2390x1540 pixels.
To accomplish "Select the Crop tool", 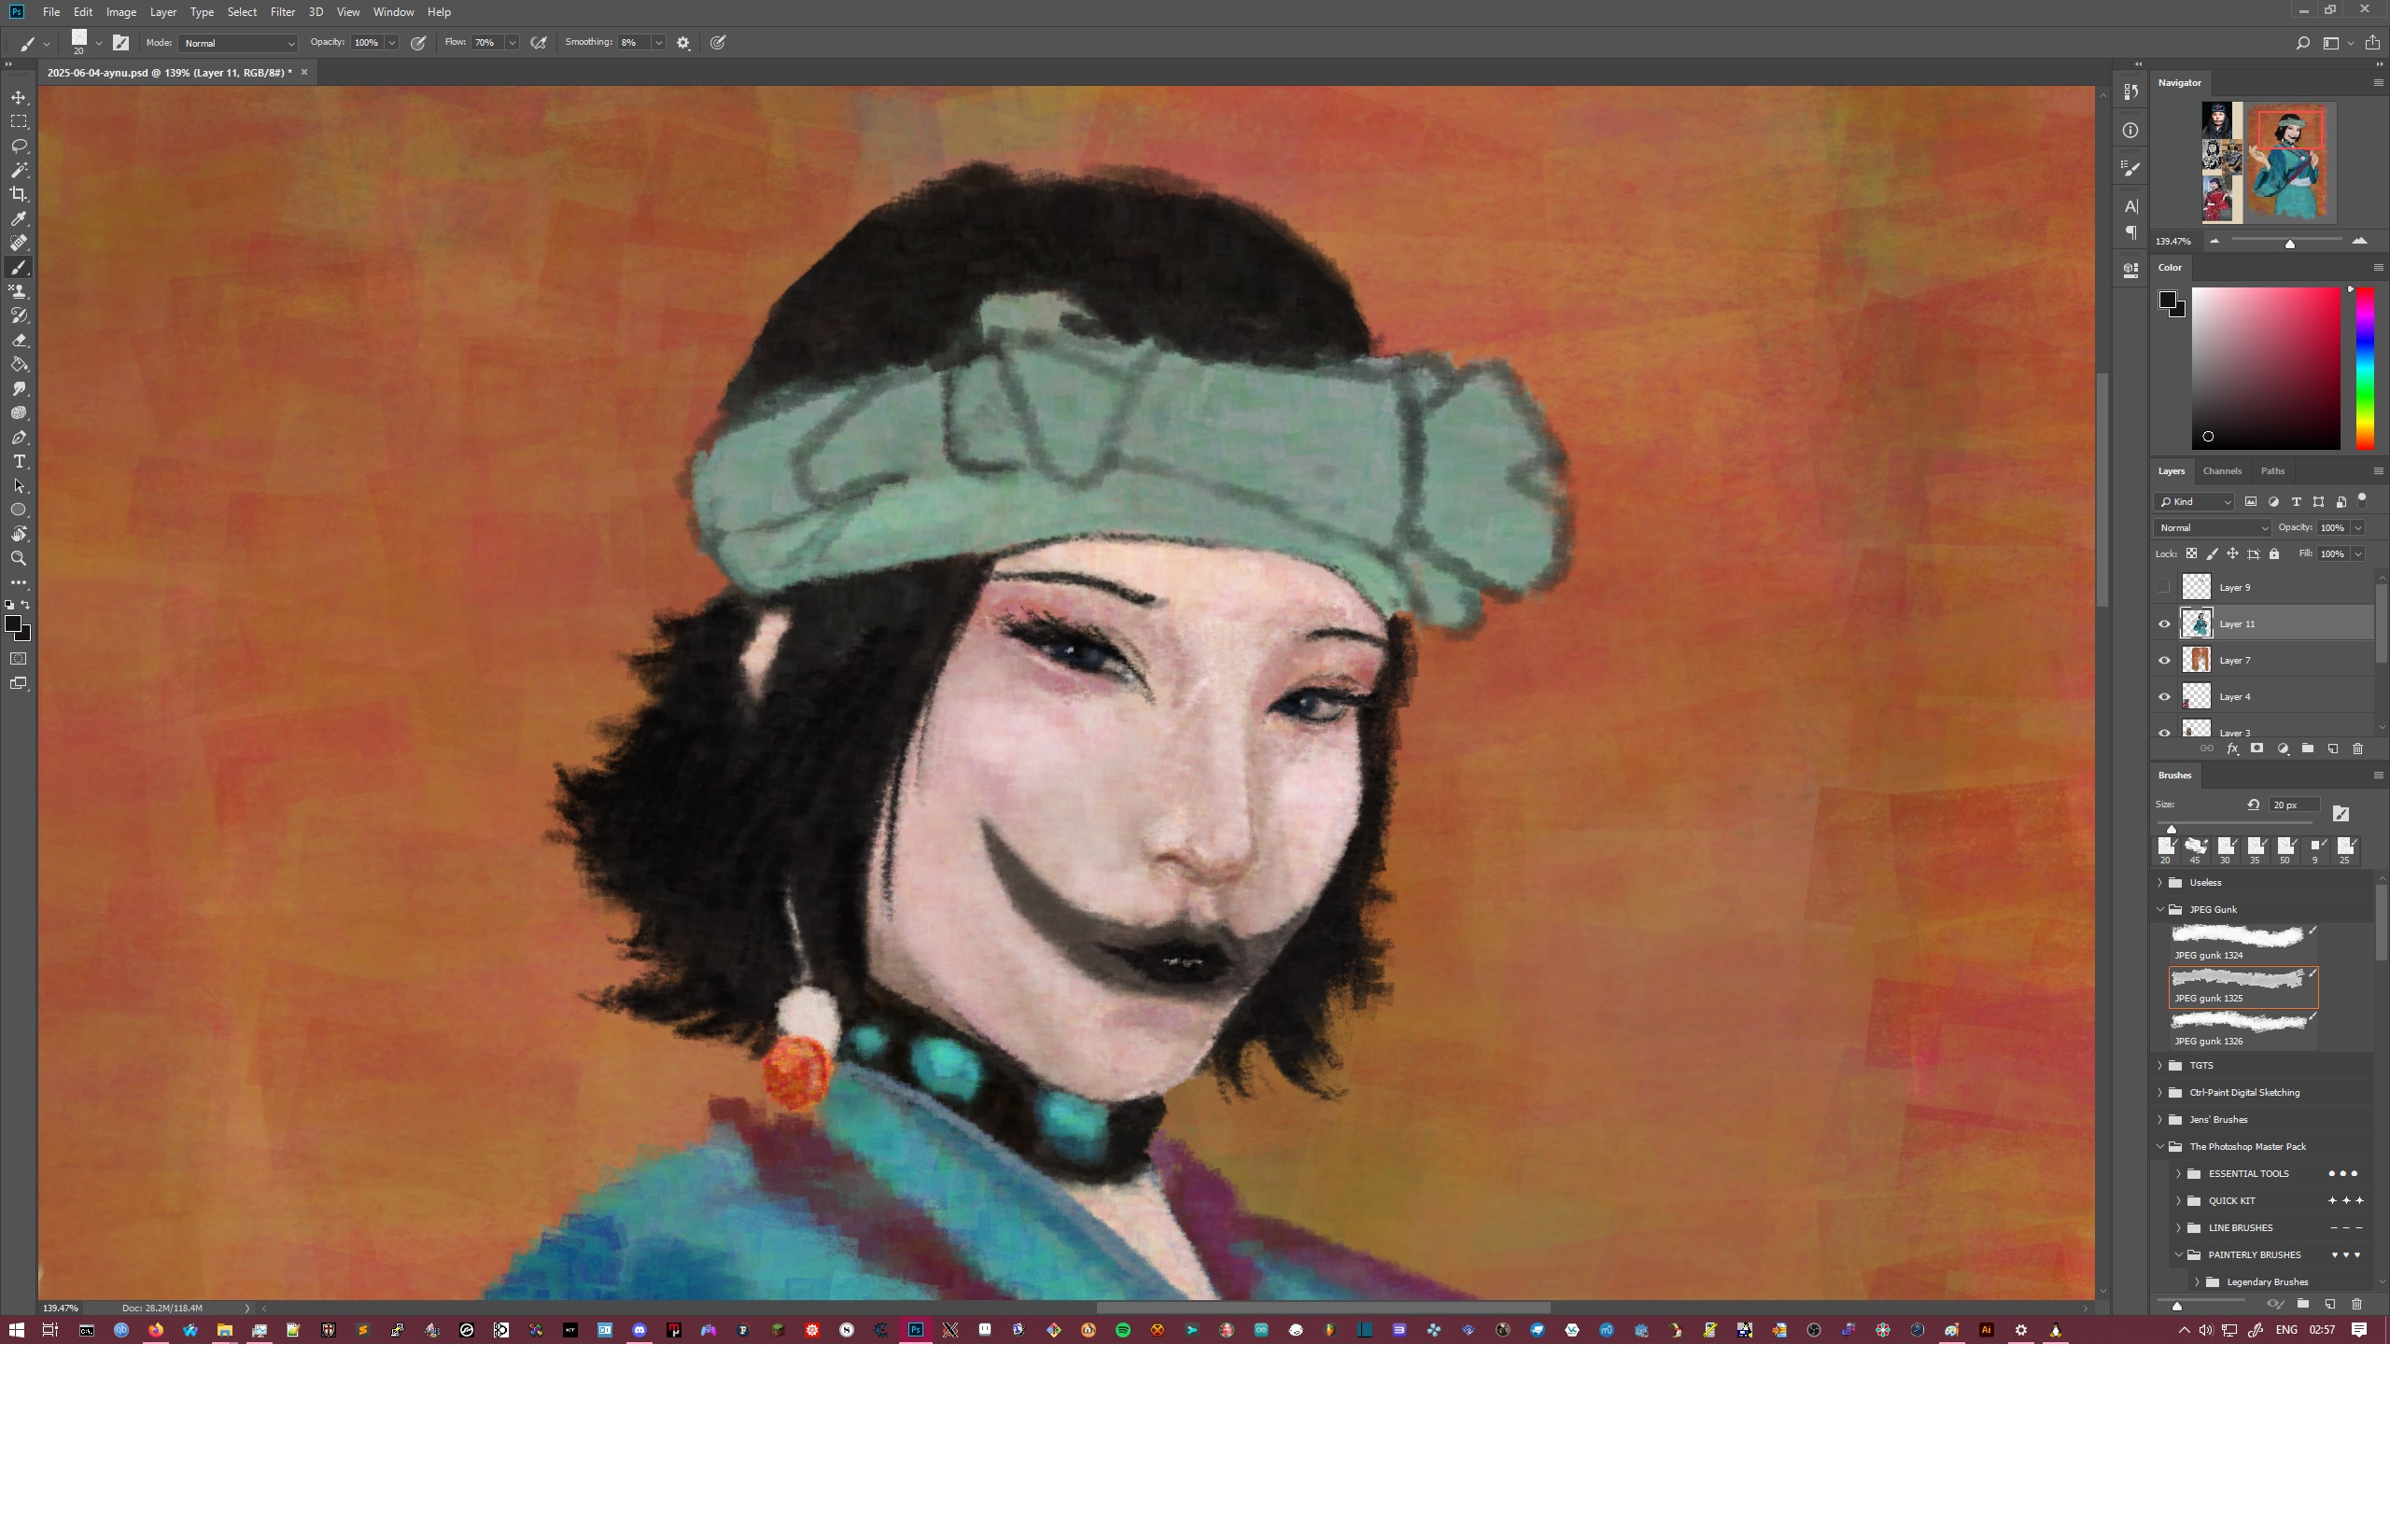I will click(19, 194).
